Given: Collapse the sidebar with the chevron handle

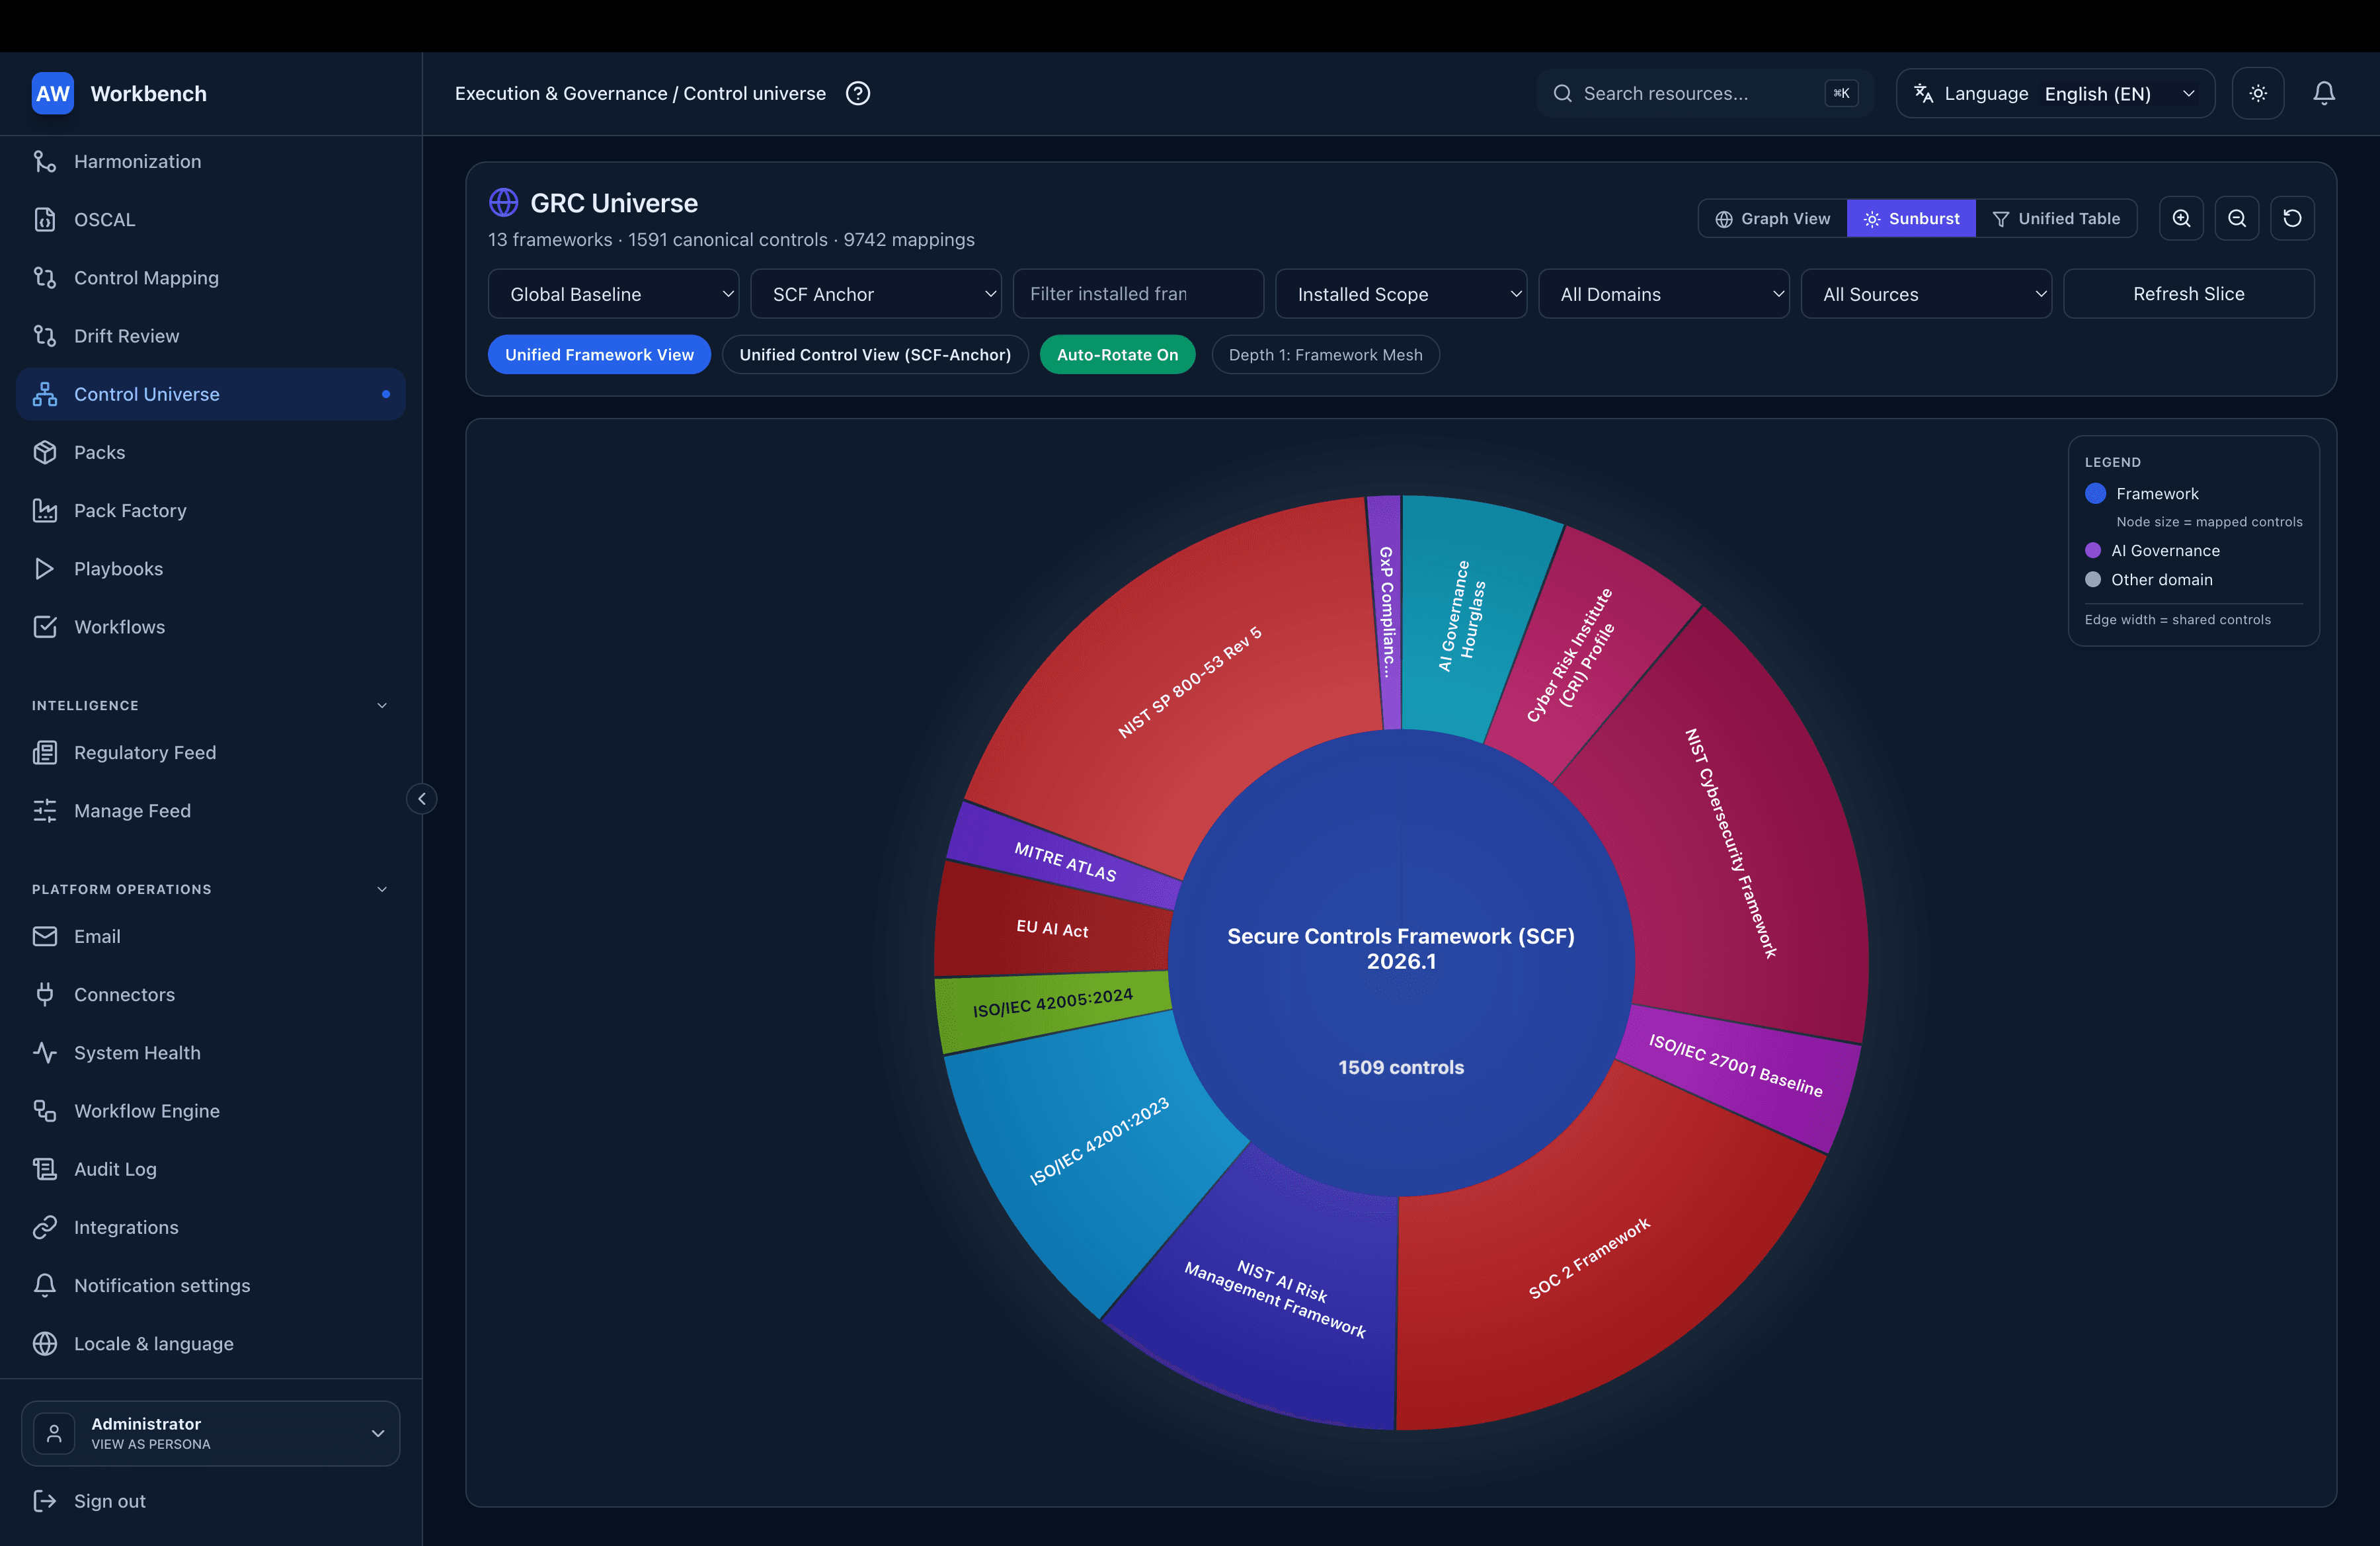Looking at the screenshot, I should click(x=422, y=798).
